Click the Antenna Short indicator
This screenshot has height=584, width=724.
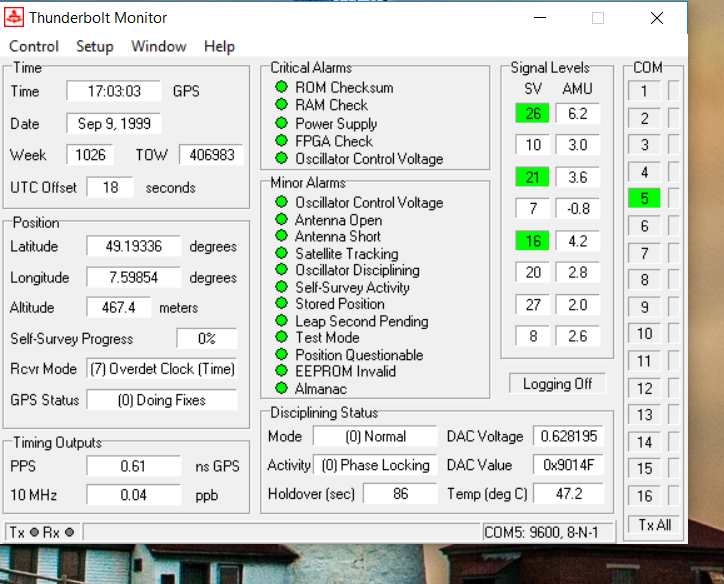coord(281,235)
